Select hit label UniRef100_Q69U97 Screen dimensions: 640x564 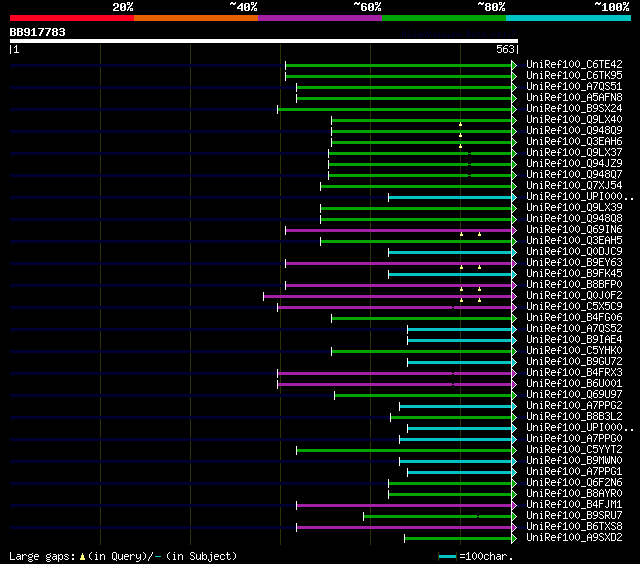(574, 394)
